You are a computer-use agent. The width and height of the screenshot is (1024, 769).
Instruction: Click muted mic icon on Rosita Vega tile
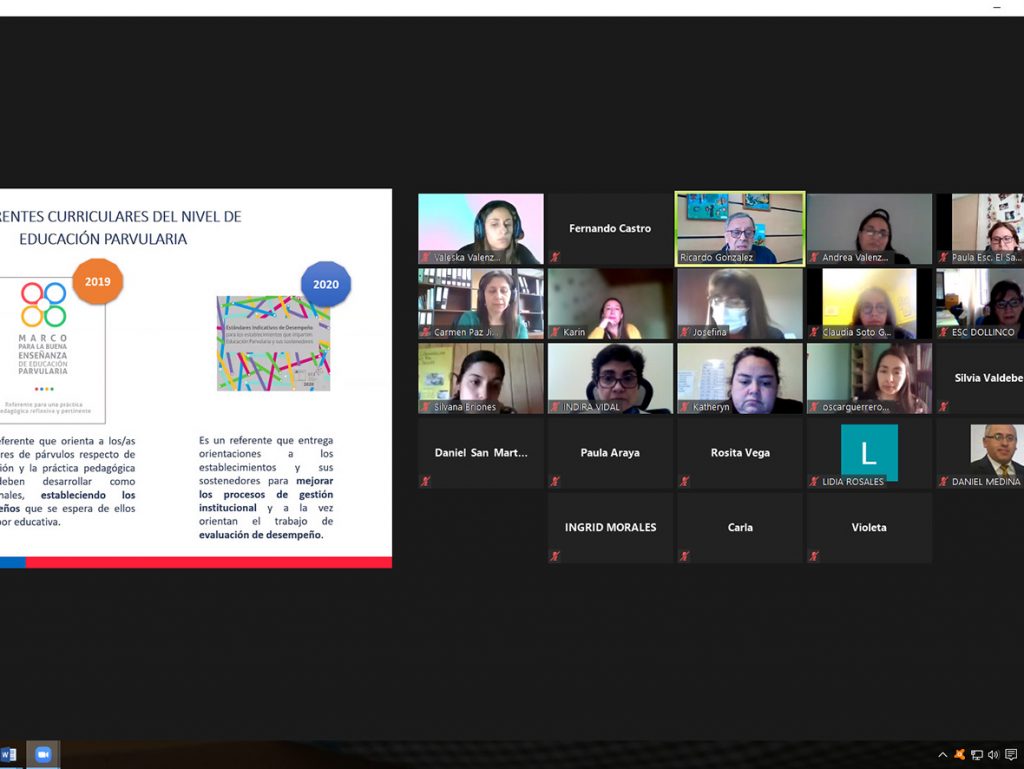tap(685, 482)
